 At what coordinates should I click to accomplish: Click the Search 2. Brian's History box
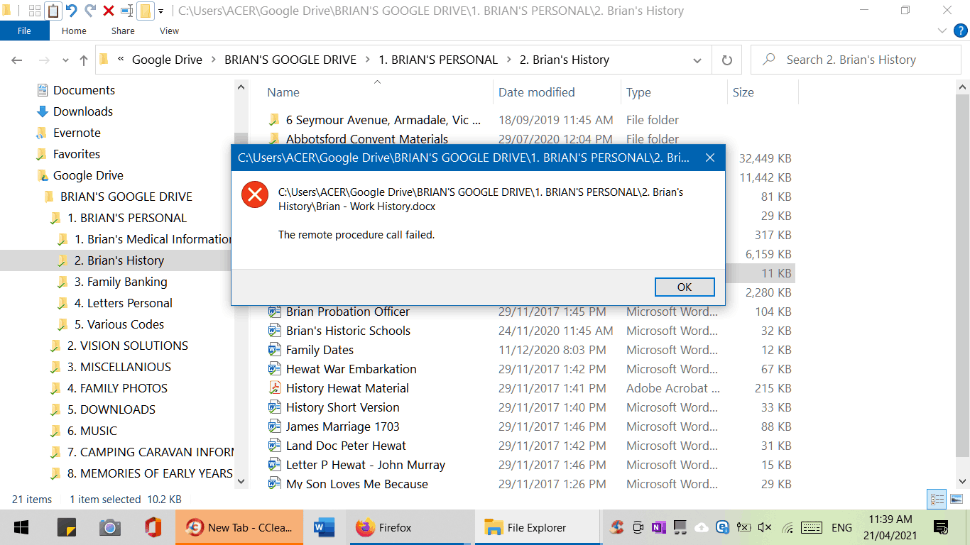[856, 60]
